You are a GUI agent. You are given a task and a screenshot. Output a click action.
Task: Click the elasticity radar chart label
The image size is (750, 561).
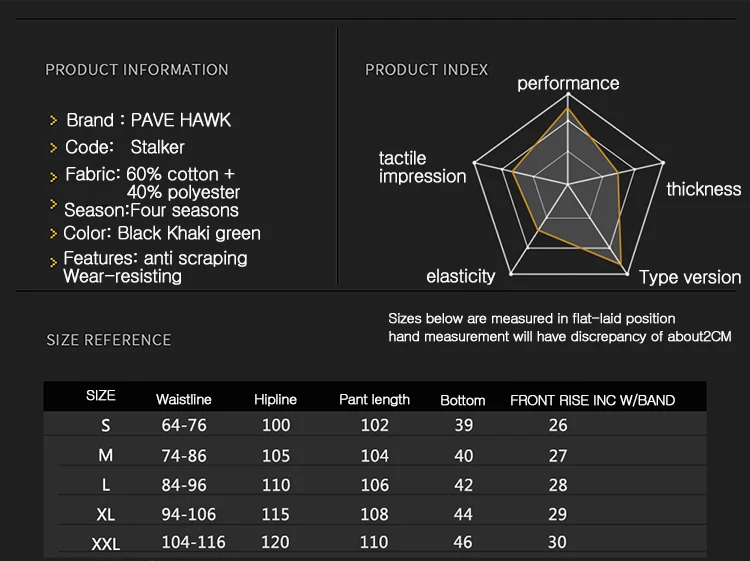[x=461, y=277]
